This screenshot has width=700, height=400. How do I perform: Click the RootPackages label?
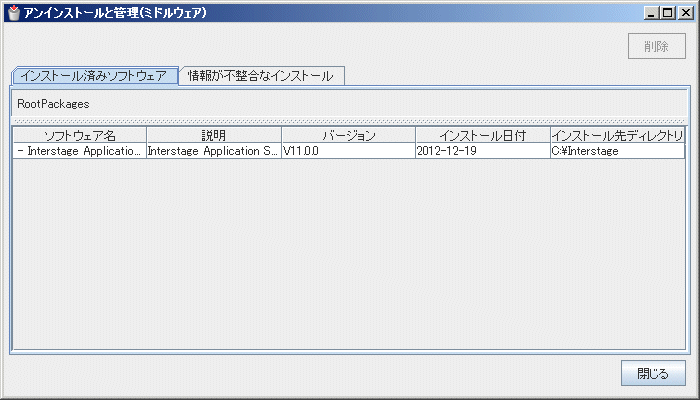click(x=53, y=104)
